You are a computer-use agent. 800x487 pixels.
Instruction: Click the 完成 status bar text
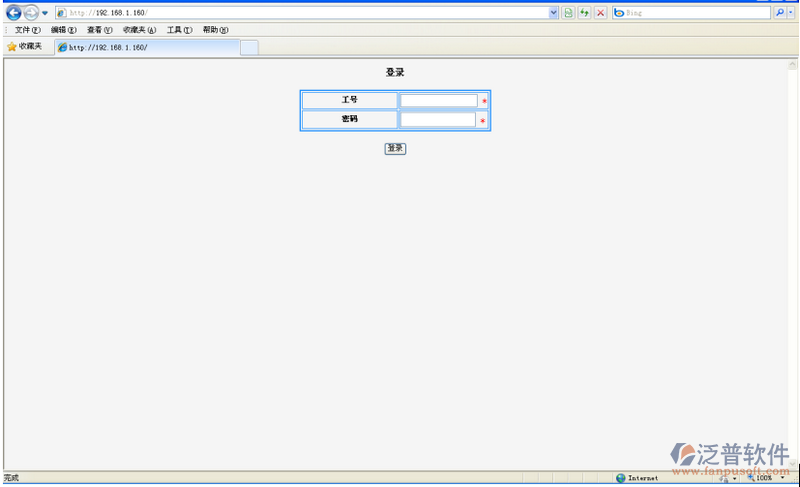tap(11, 478)
